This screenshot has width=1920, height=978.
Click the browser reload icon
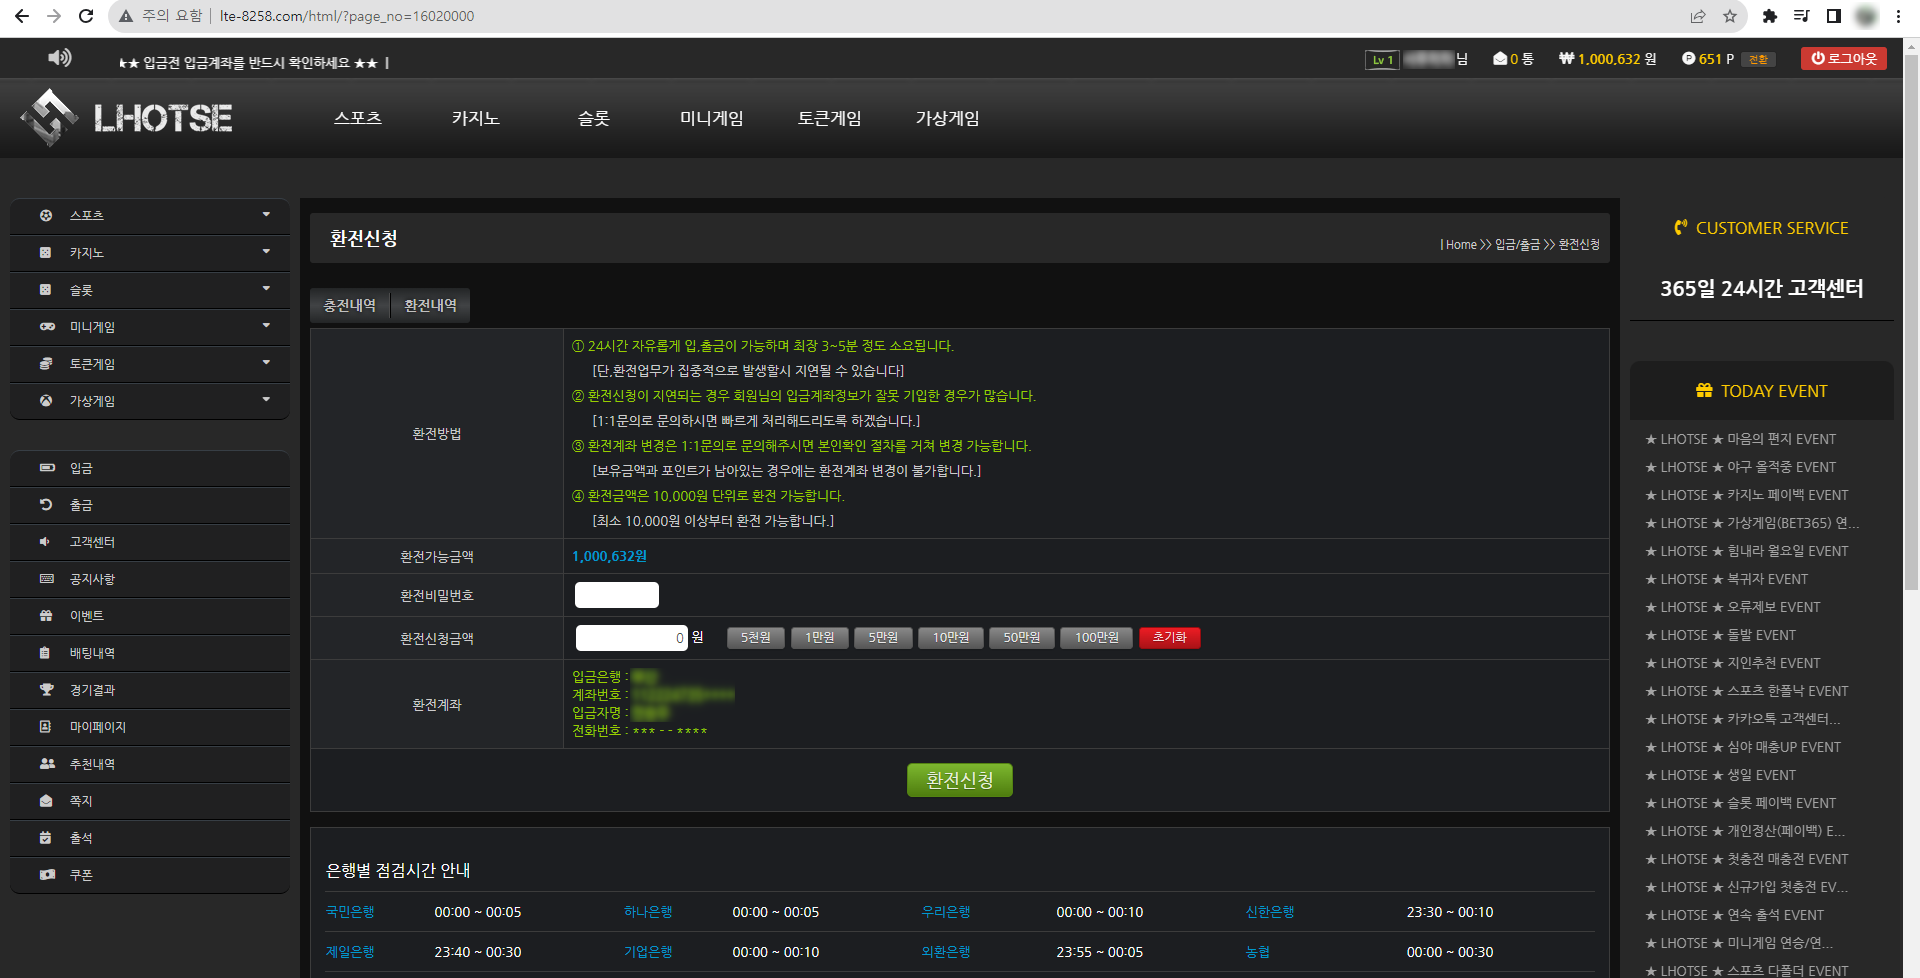coord(86,16)
